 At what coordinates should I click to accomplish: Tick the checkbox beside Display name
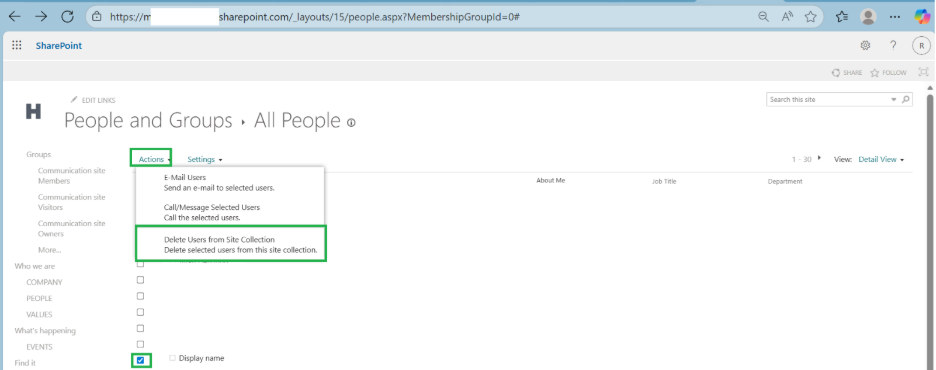[x=173, y=358]
